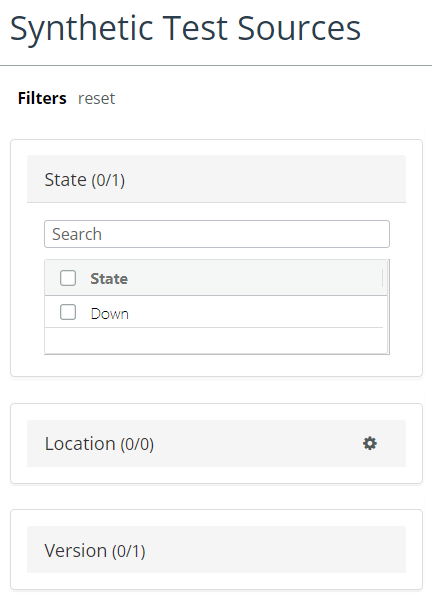
Task: Check the Down state checkbox
Action: (x=68, y=313)
